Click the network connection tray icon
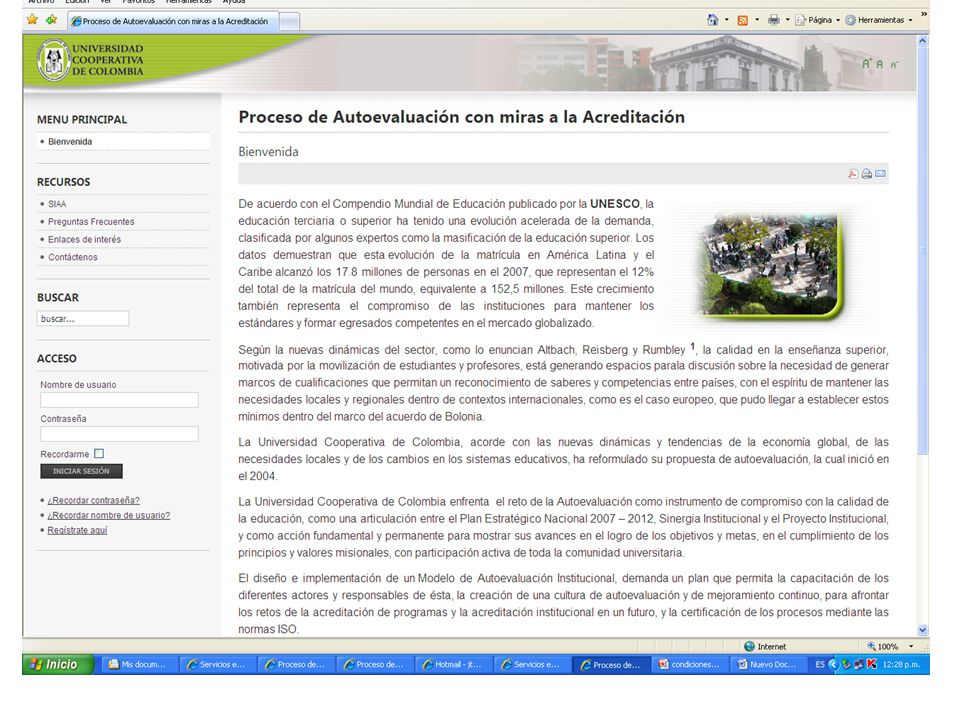The image size is (960, 720). tap(859, 664)
